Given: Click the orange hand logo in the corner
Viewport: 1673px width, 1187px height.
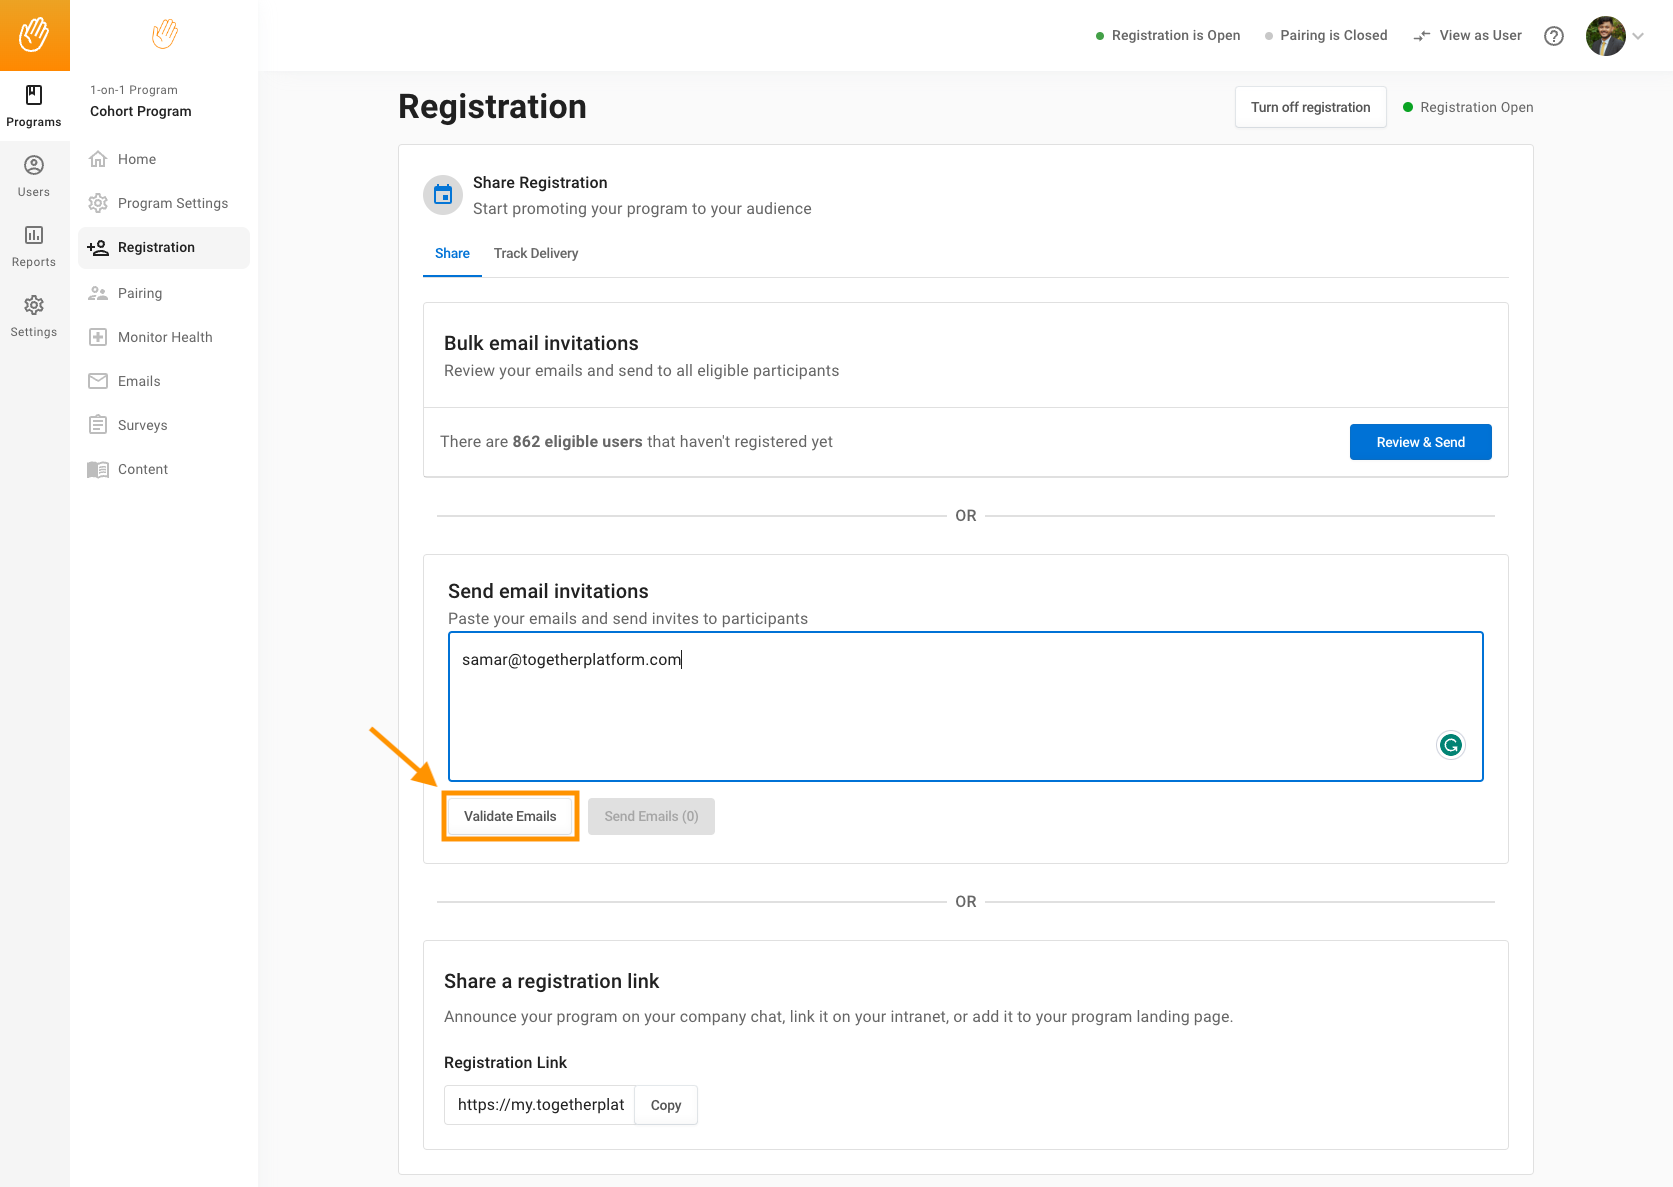Looking at the screenshot, I should point(34,35).
